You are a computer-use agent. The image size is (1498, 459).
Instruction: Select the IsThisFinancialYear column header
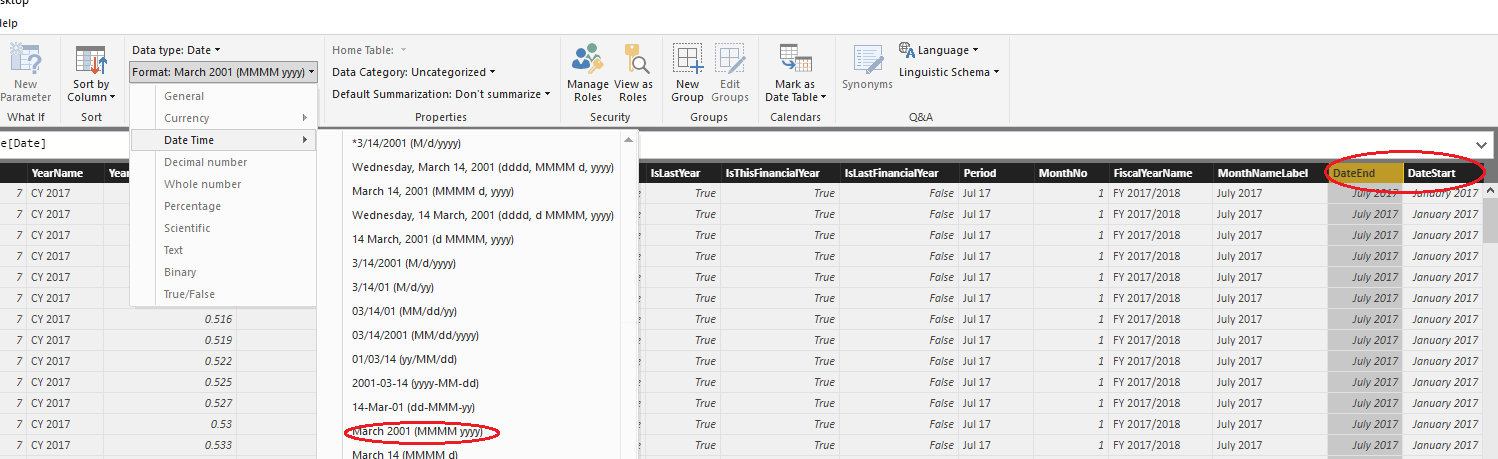(779, 173)
